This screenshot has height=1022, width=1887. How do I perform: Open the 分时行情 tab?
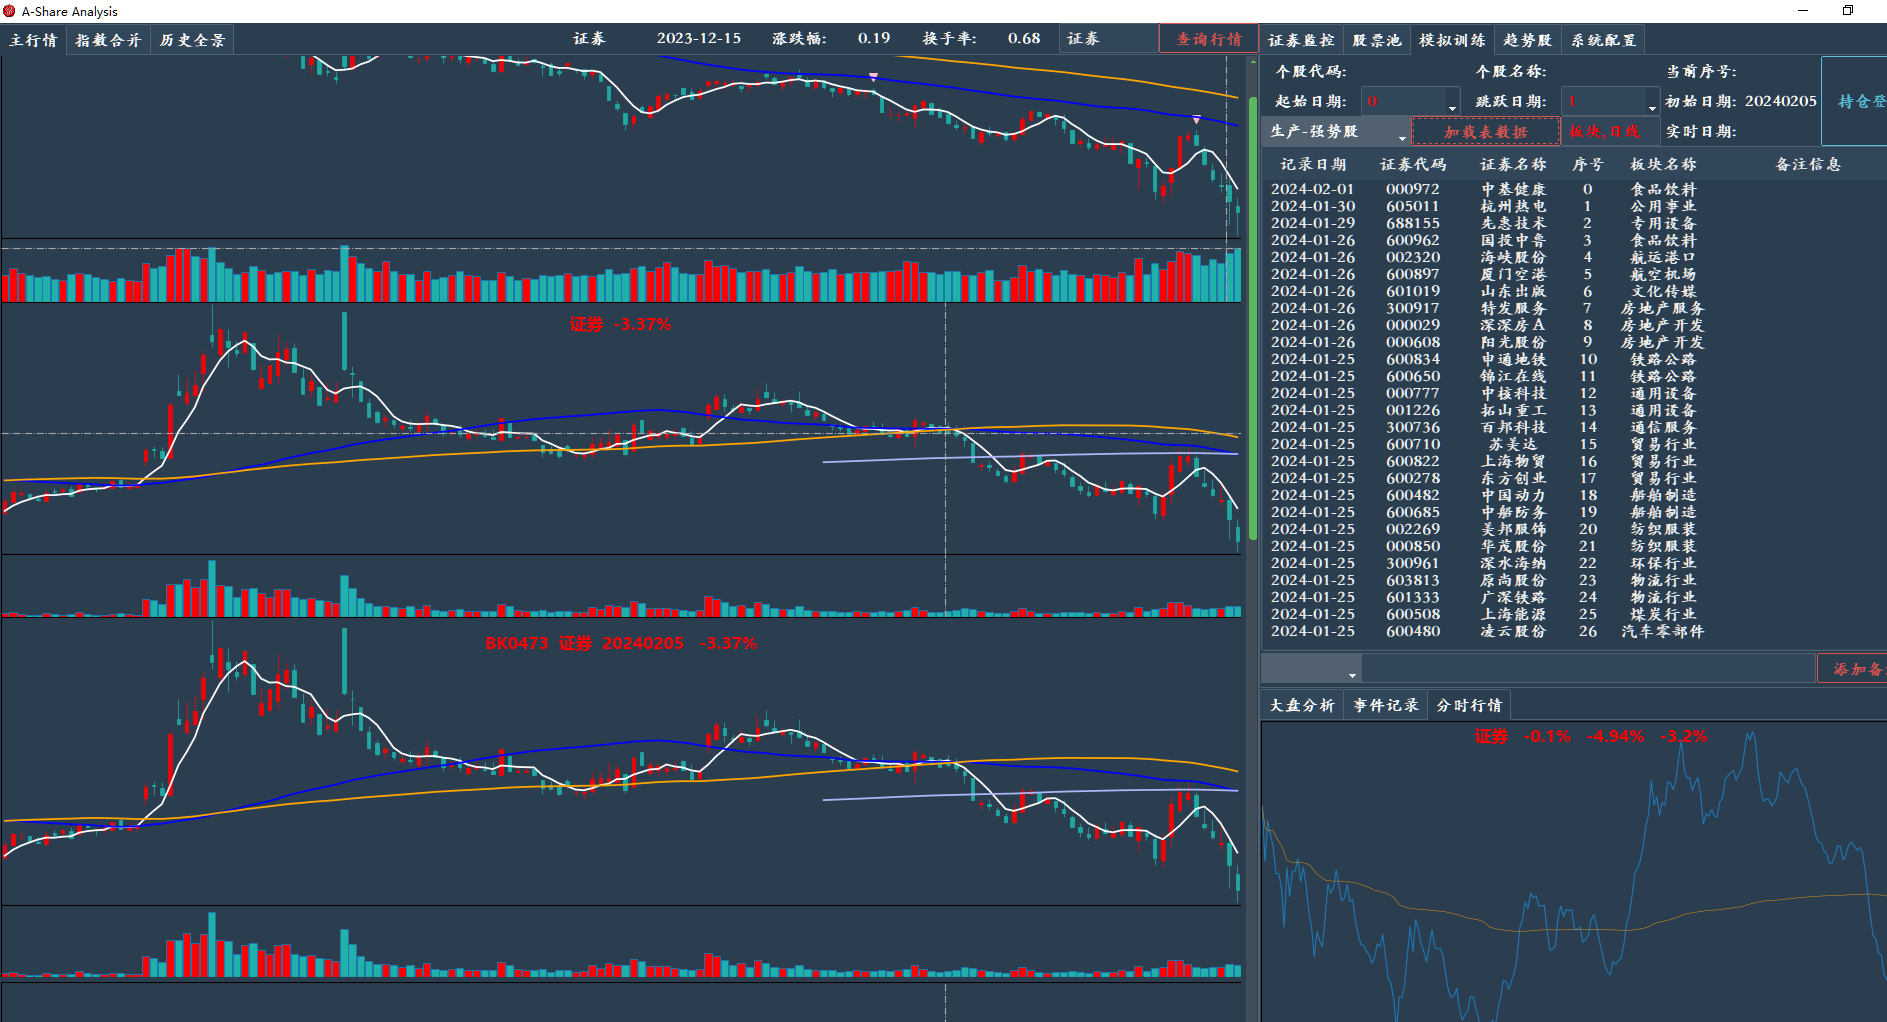pos(1469,705)
